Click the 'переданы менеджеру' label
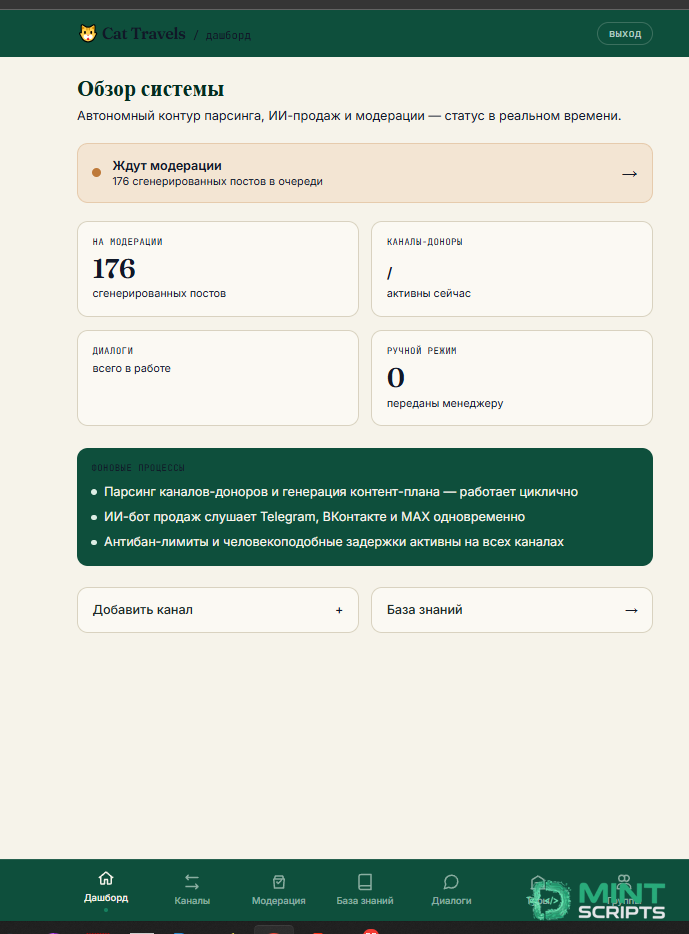Viewport: 689px width, 934px height. (445, 403)
